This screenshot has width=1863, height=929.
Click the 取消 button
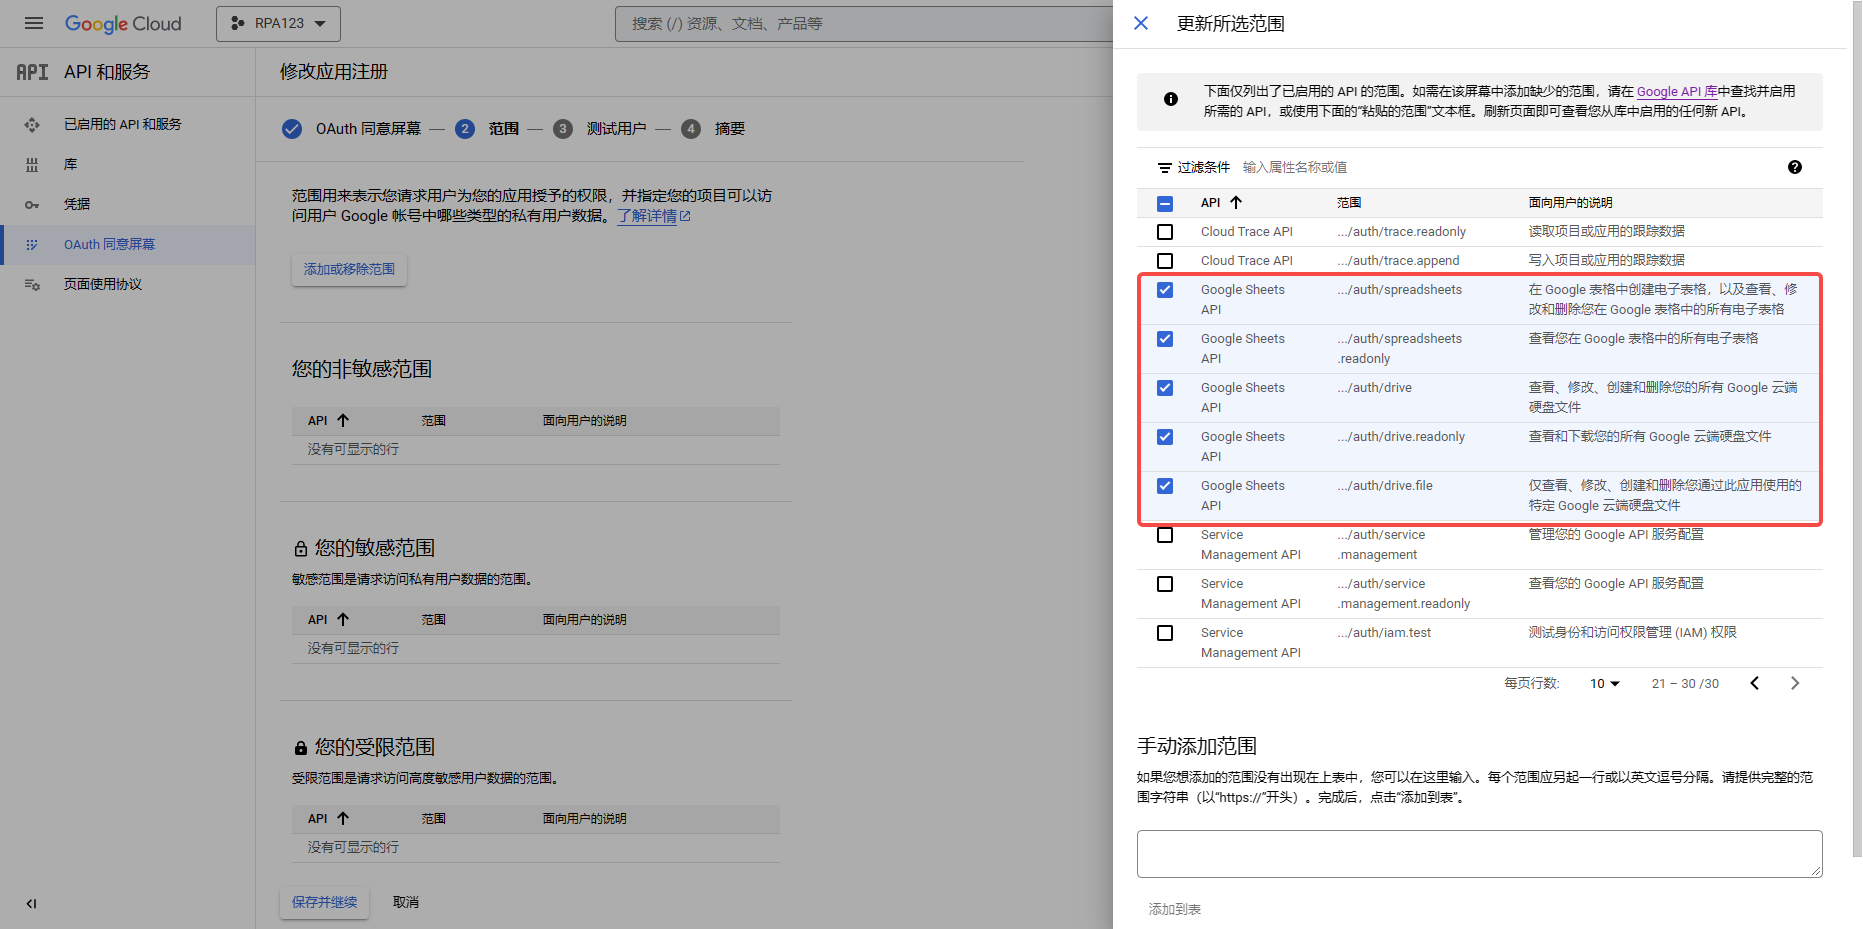click(406, 902)
